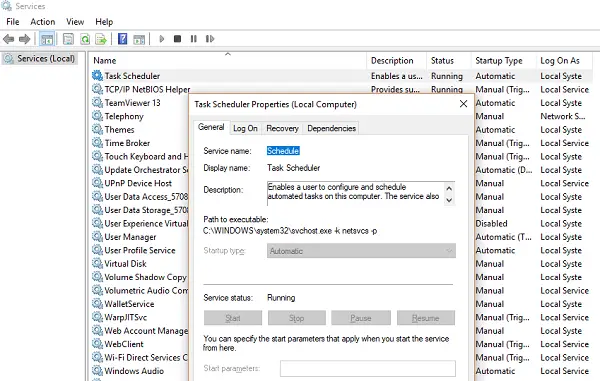
Task: Switch to the Dependencies tab
Action: 331,129
